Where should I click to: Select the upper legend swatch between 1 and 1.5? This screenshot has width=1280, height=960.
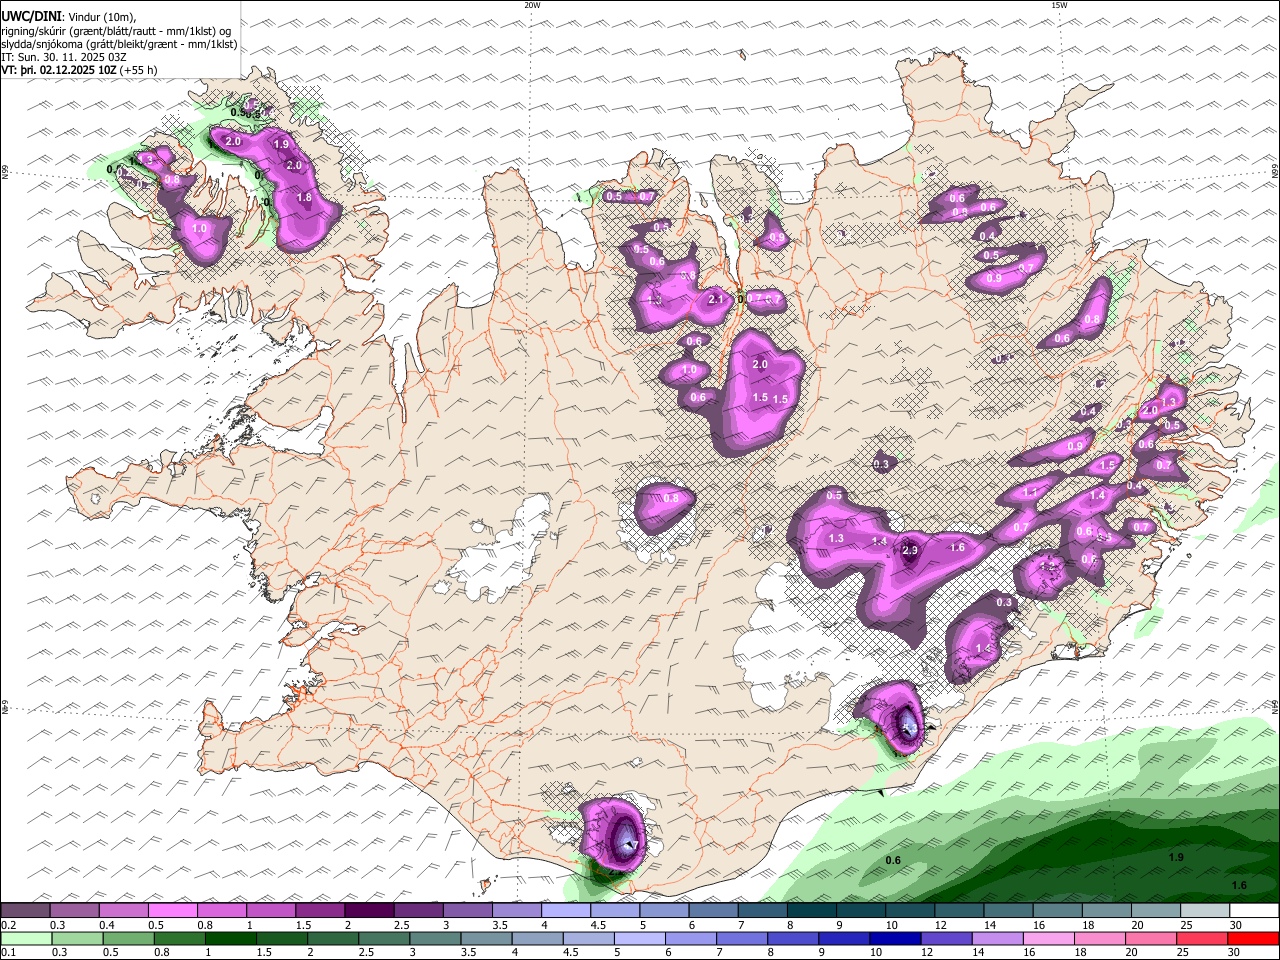coord(270,911)
